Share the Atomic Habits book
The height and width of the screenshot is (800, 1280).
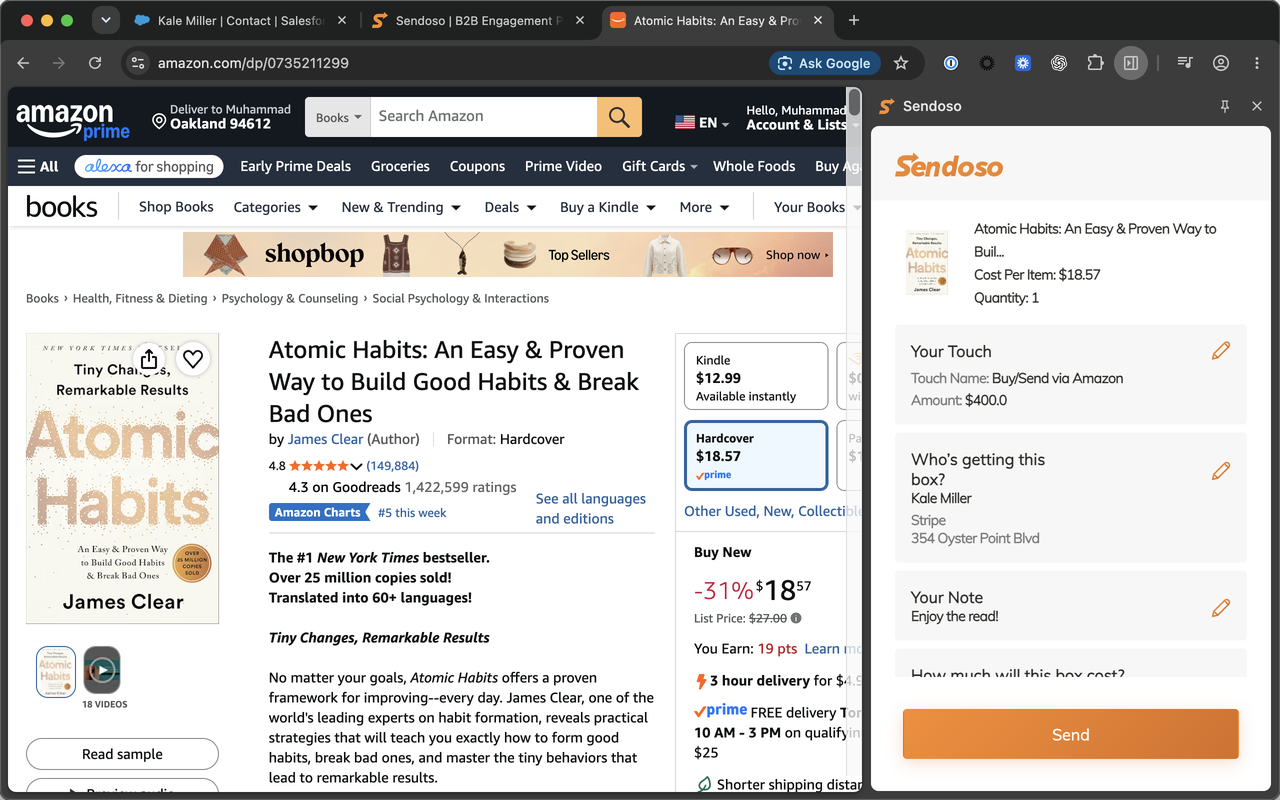pyautogui.click(x=149, y=359)
